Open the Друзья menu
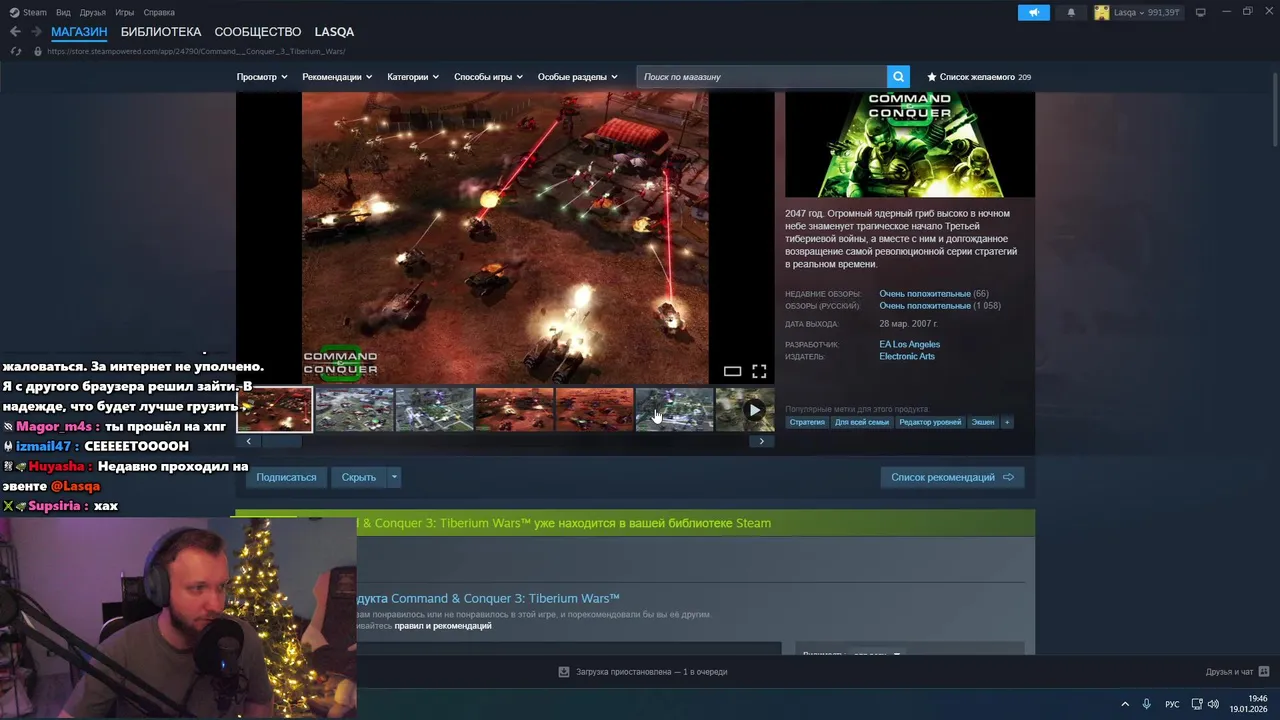The height and width of the screenshot is (720, 1280). click(x=93, y=12)
